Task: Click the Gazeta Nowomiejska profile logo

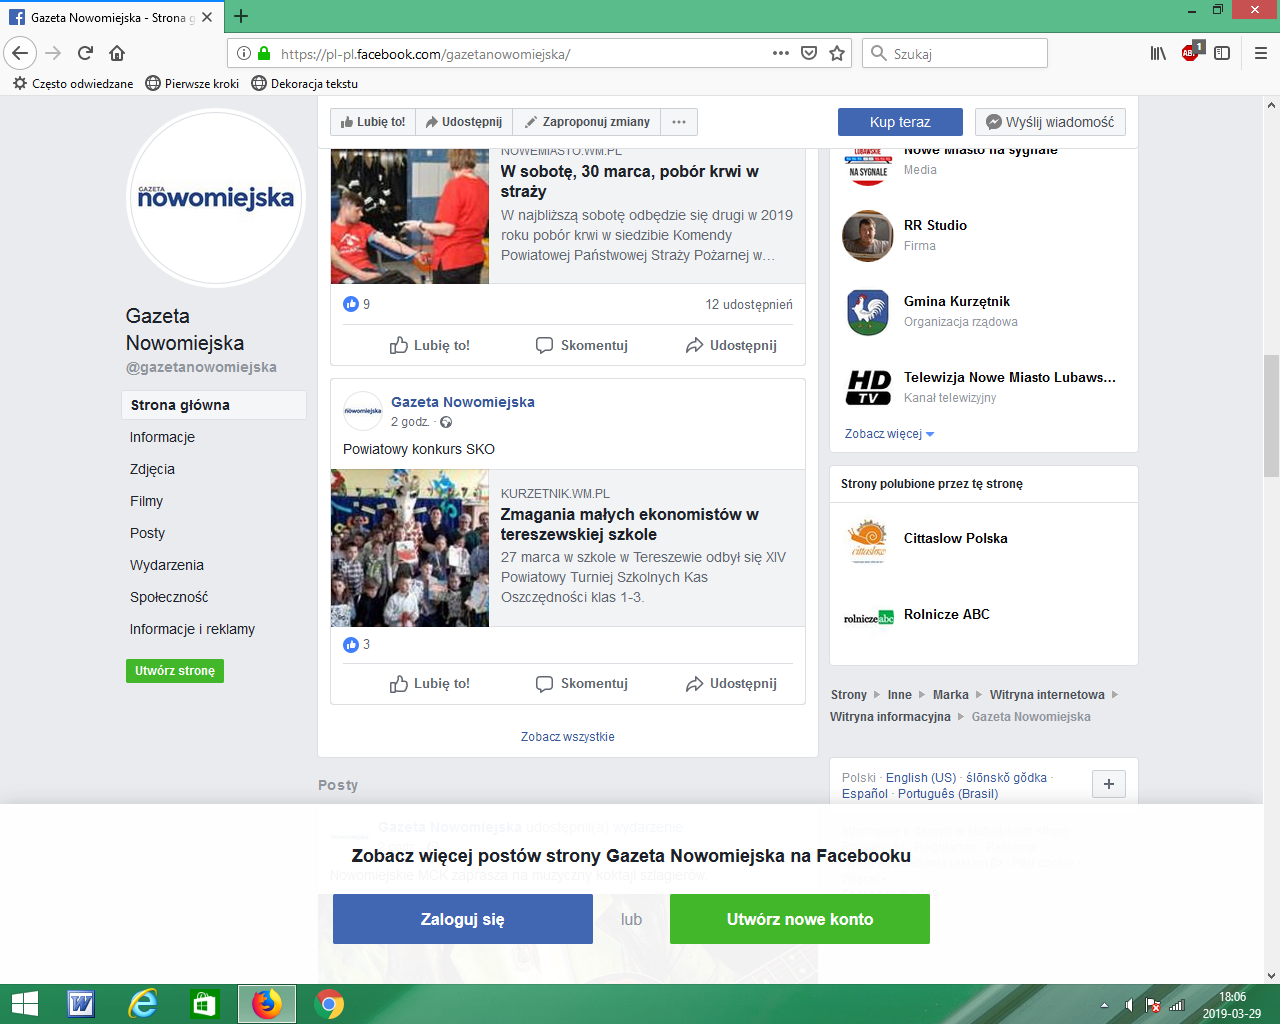Action: point(216,198)
